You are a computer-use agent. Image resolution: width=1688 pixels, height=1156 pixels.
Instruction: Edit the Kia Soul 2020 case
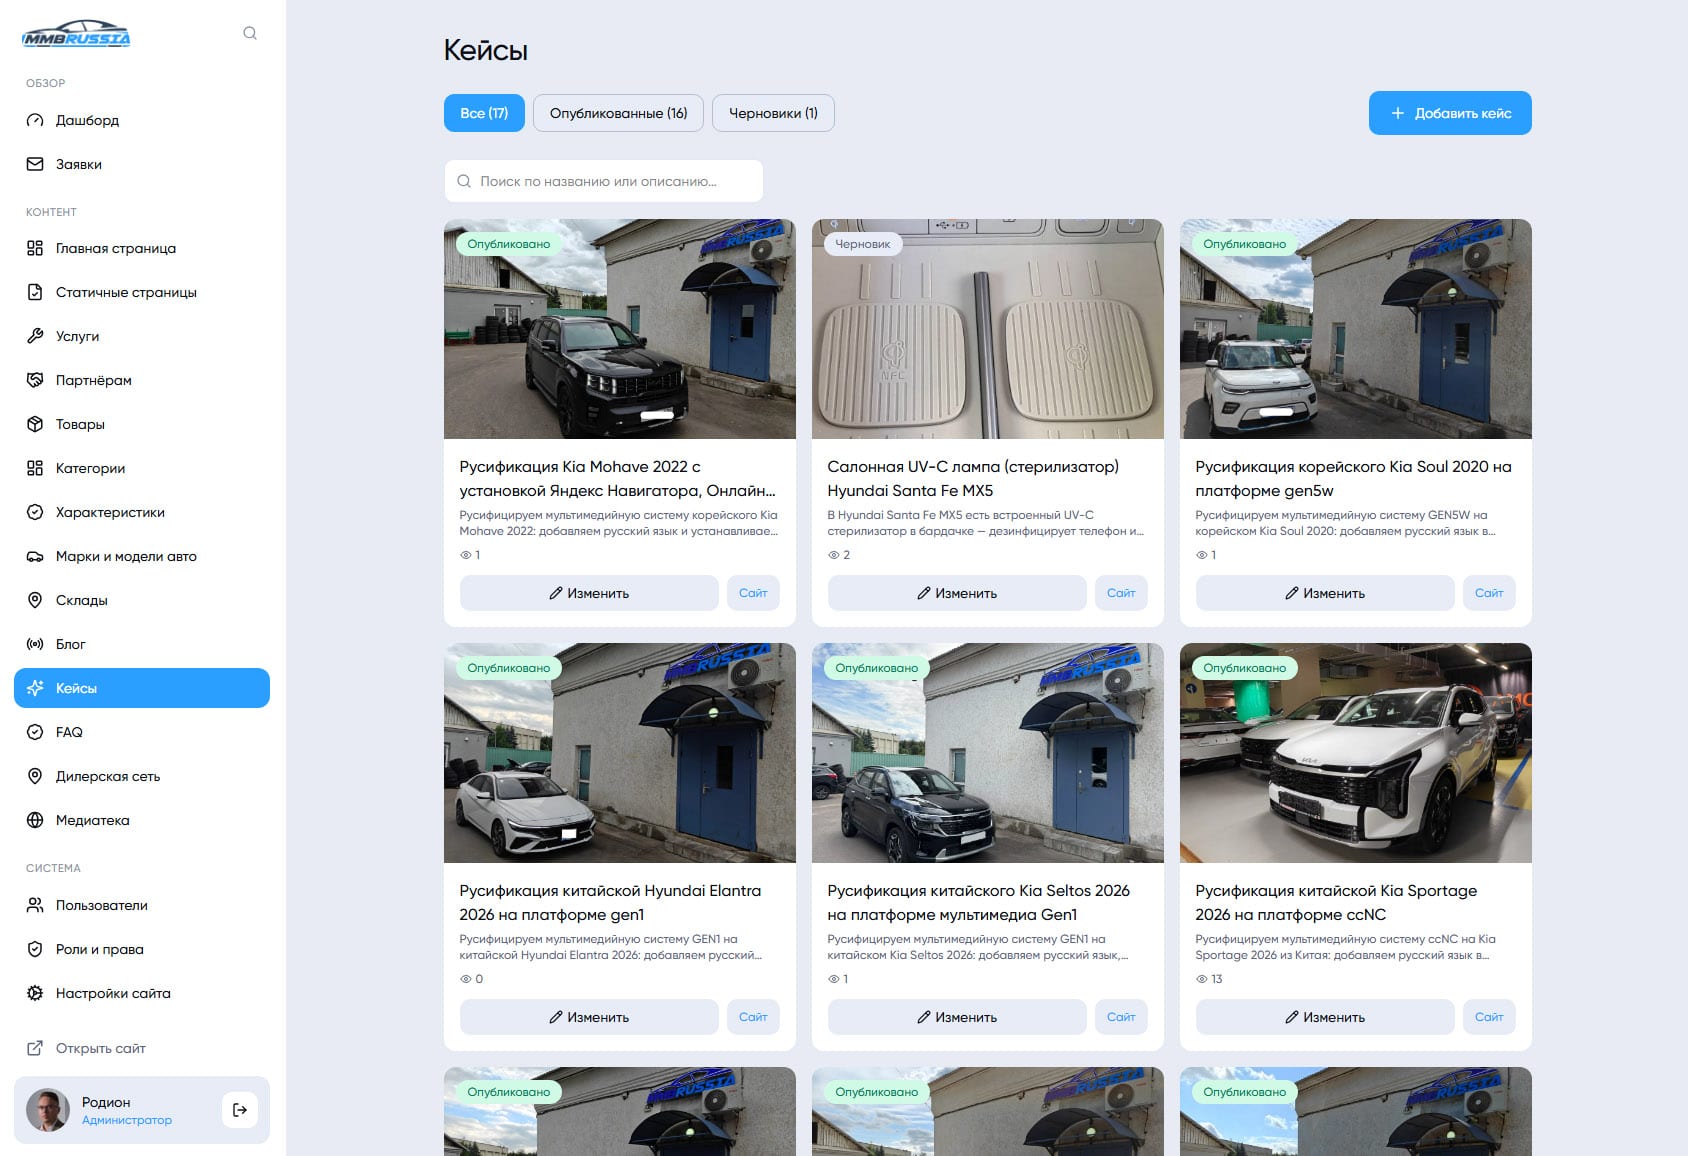(x=1325, y=593)
